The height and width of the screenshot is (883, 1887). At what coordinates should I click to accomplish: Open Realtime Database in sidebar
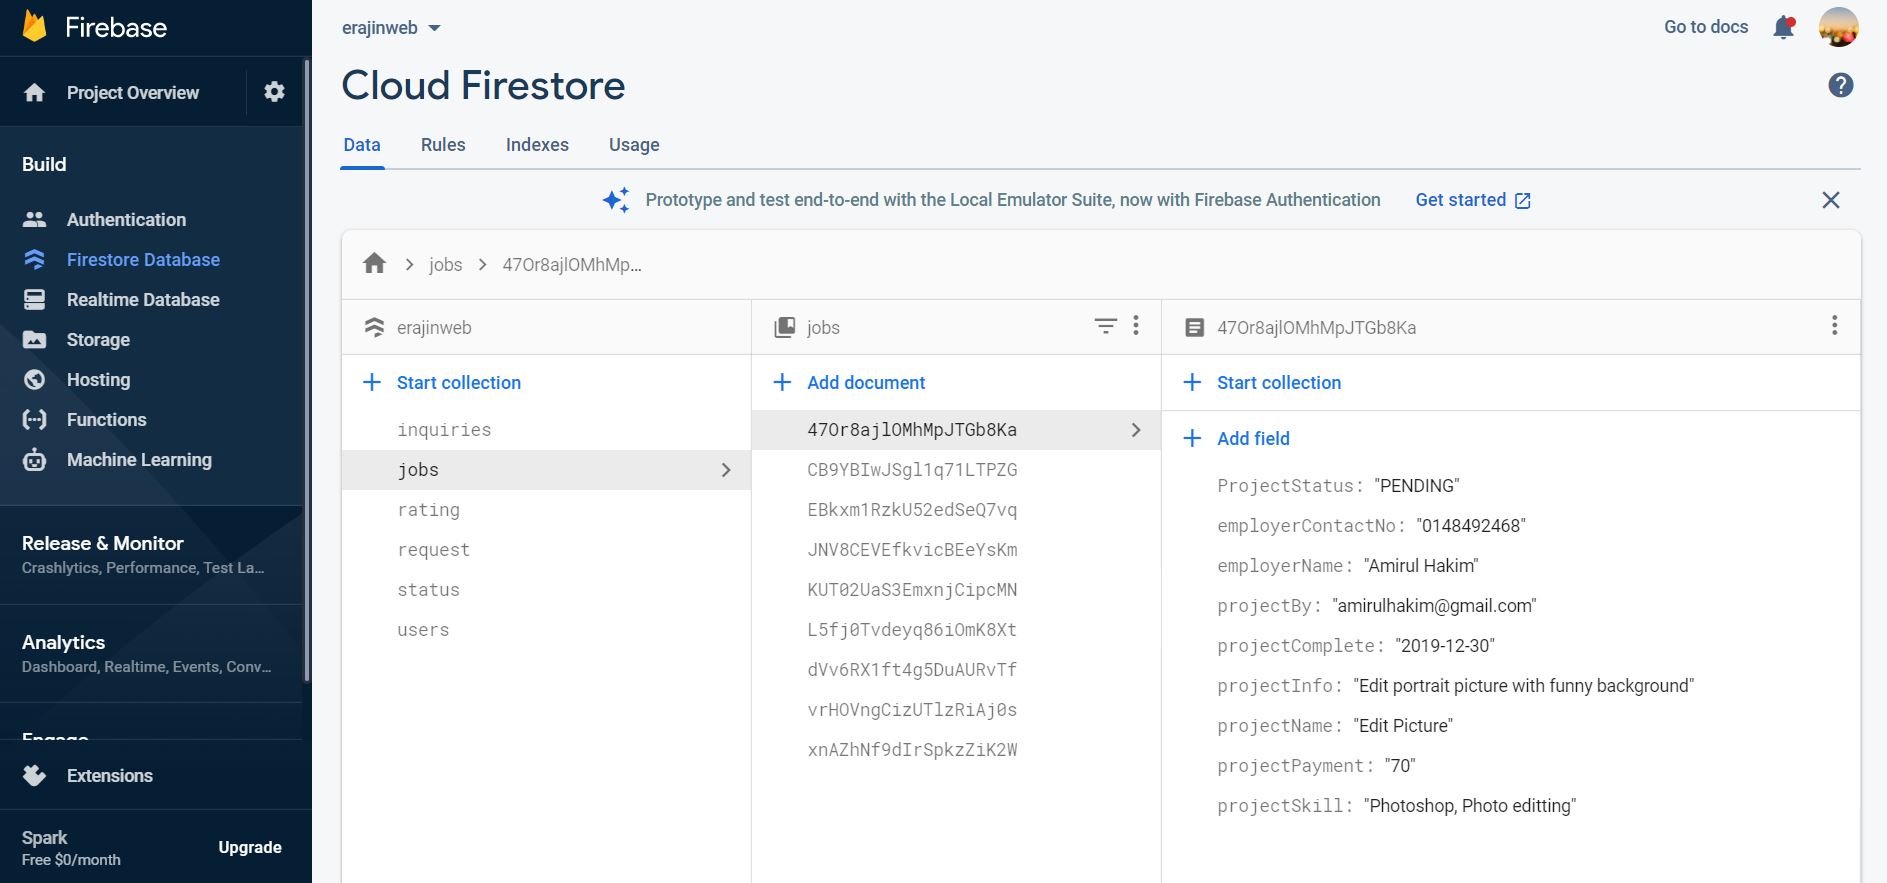tap(143, 300)
